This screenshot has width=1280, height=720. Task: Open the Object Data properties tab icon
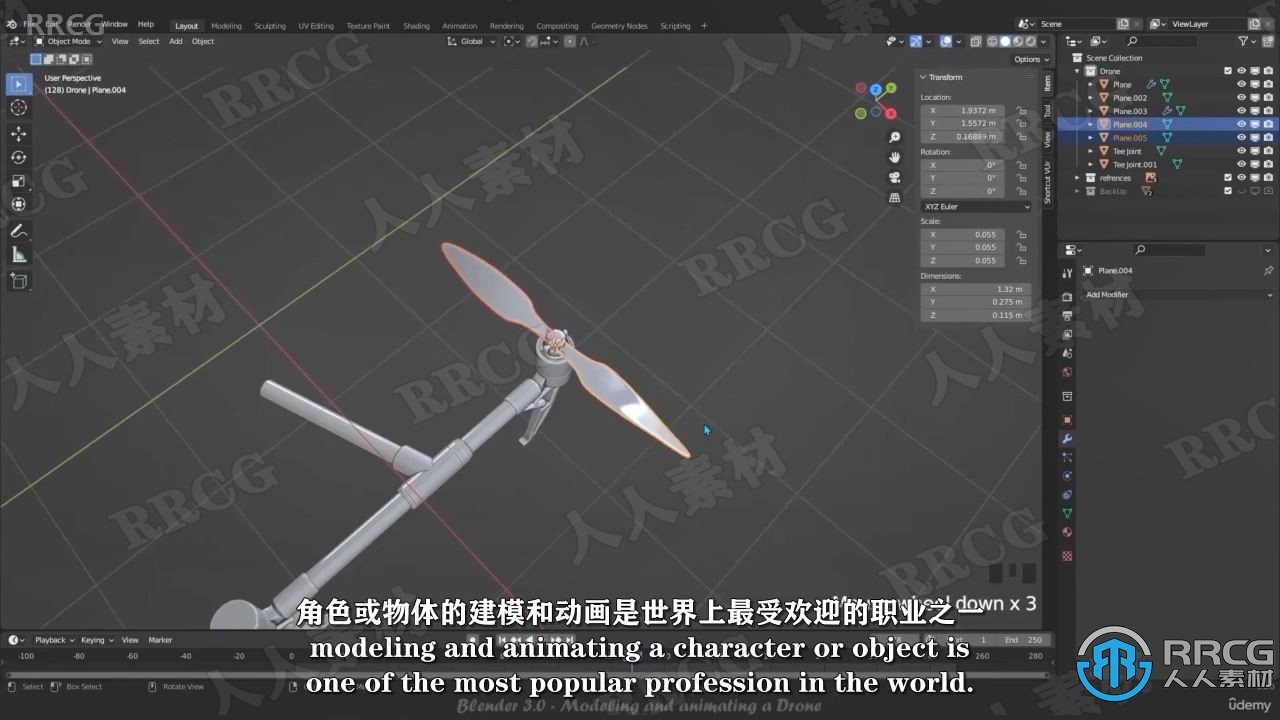tap(1067, 513)
